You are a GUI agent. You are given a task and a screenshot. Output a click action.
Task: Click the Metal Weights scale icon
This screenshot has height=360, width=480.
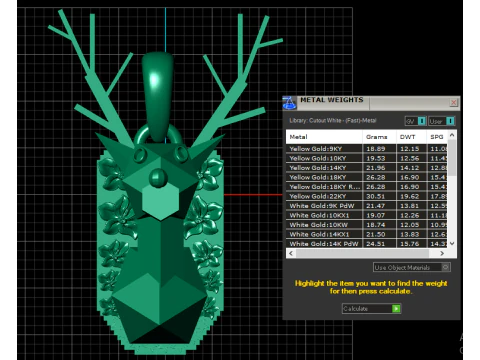[x=289, y=103]
